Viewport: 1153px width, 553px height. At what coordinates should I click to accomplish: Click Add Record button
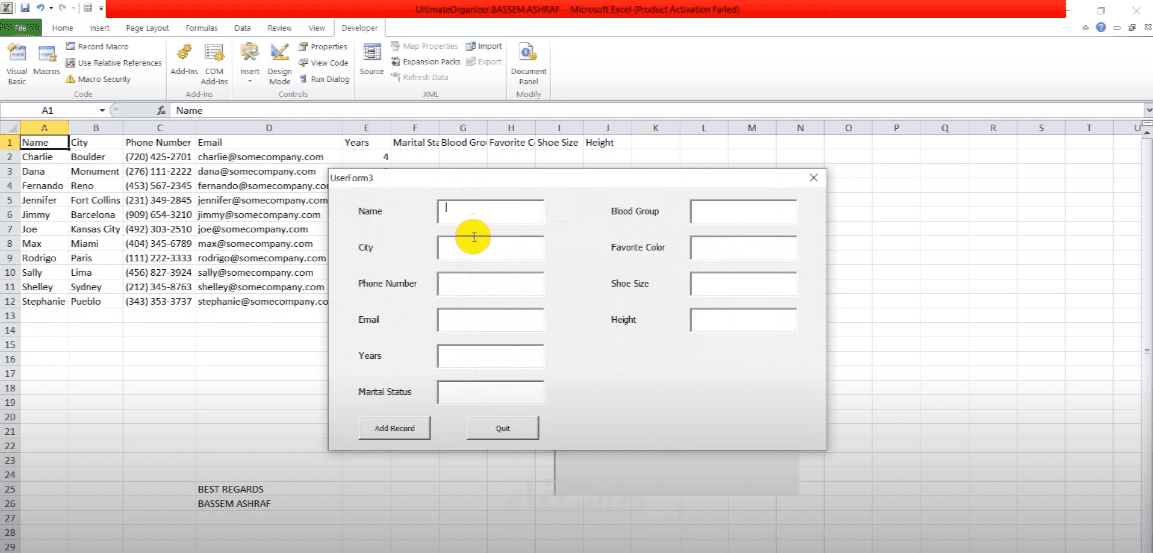(x=394, y=428)
